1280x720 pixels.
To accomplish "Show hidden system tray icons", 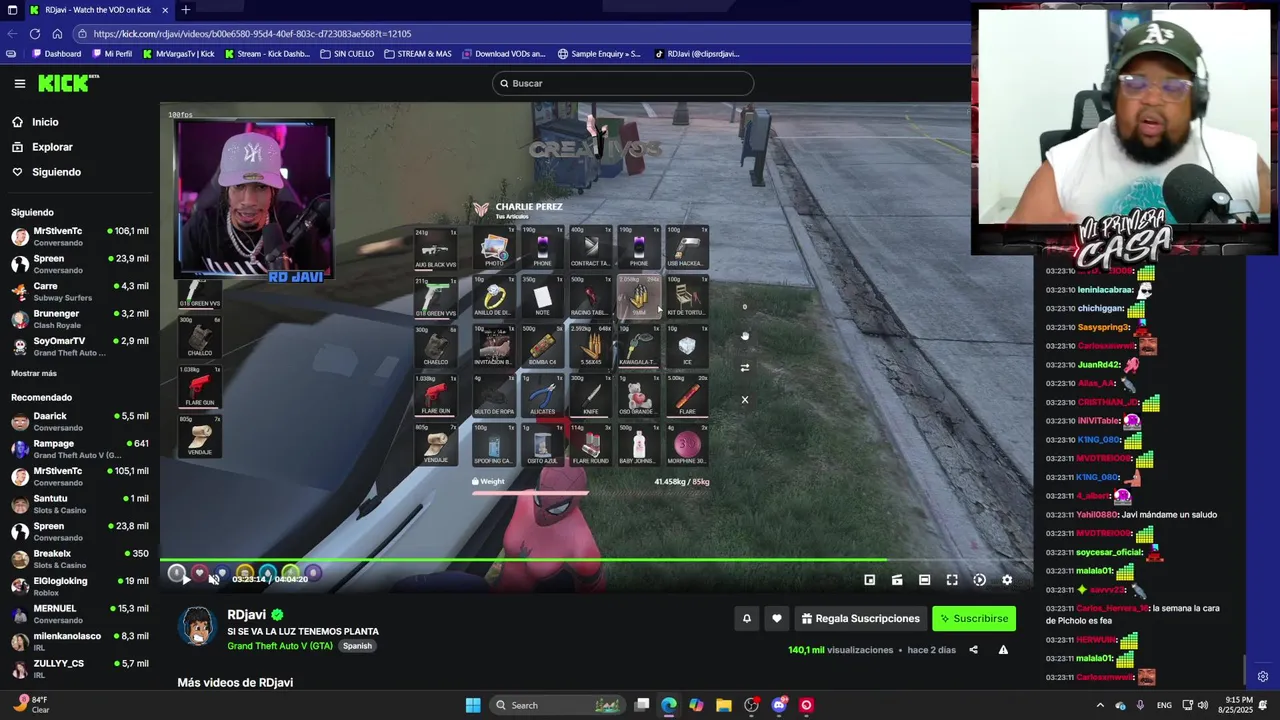I will 1100,705.
